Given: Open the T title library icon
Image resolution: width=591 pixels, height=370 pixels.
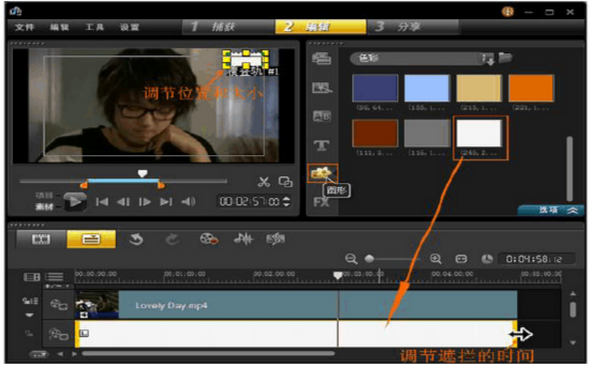Looking at the screenshot, I should pyautogui.click(x=322, y=145).
